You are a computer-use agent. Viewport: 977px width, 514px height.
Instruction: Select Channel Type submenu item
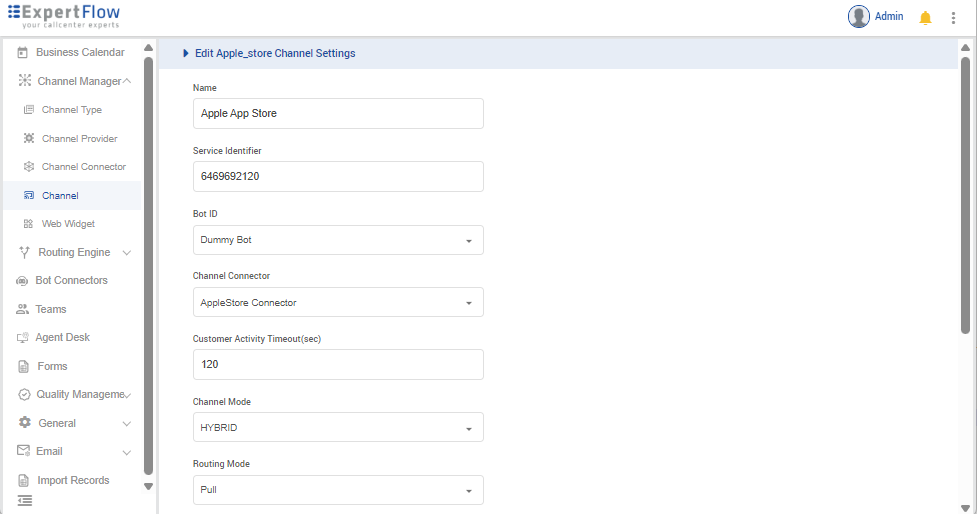pos(72,110)
